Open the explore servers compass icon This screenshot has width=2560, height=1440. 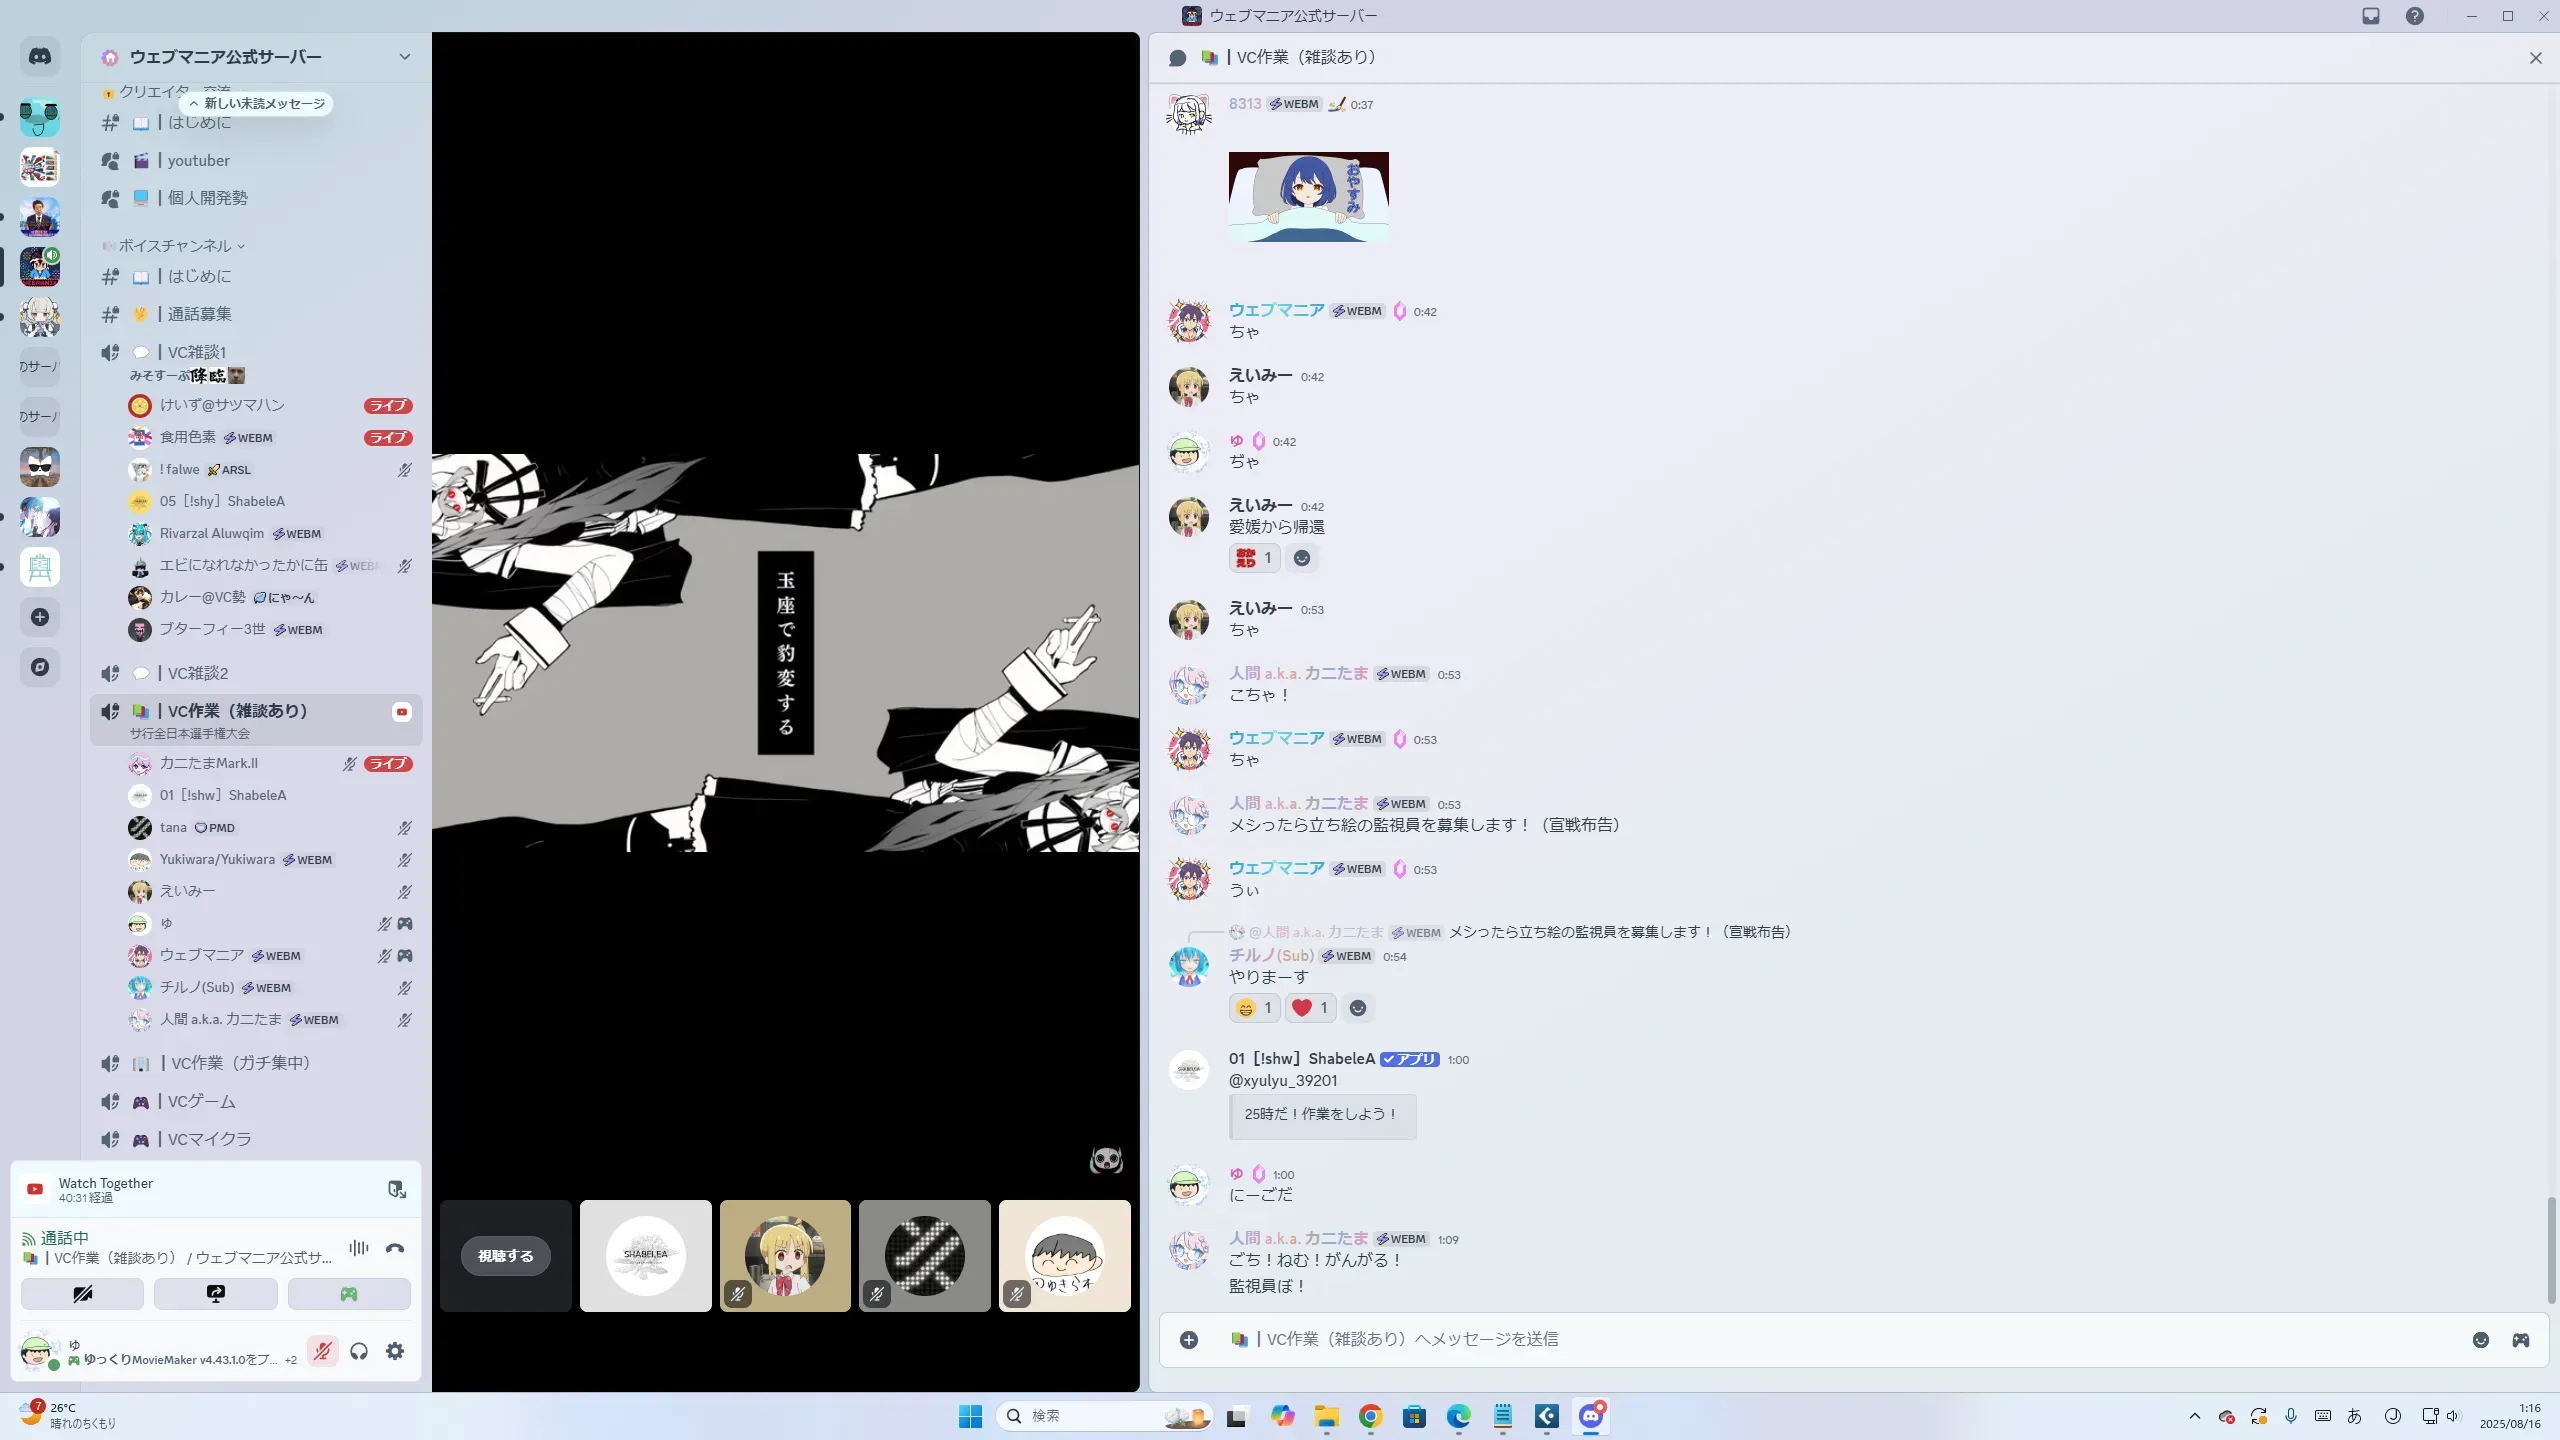coord(40,667)
